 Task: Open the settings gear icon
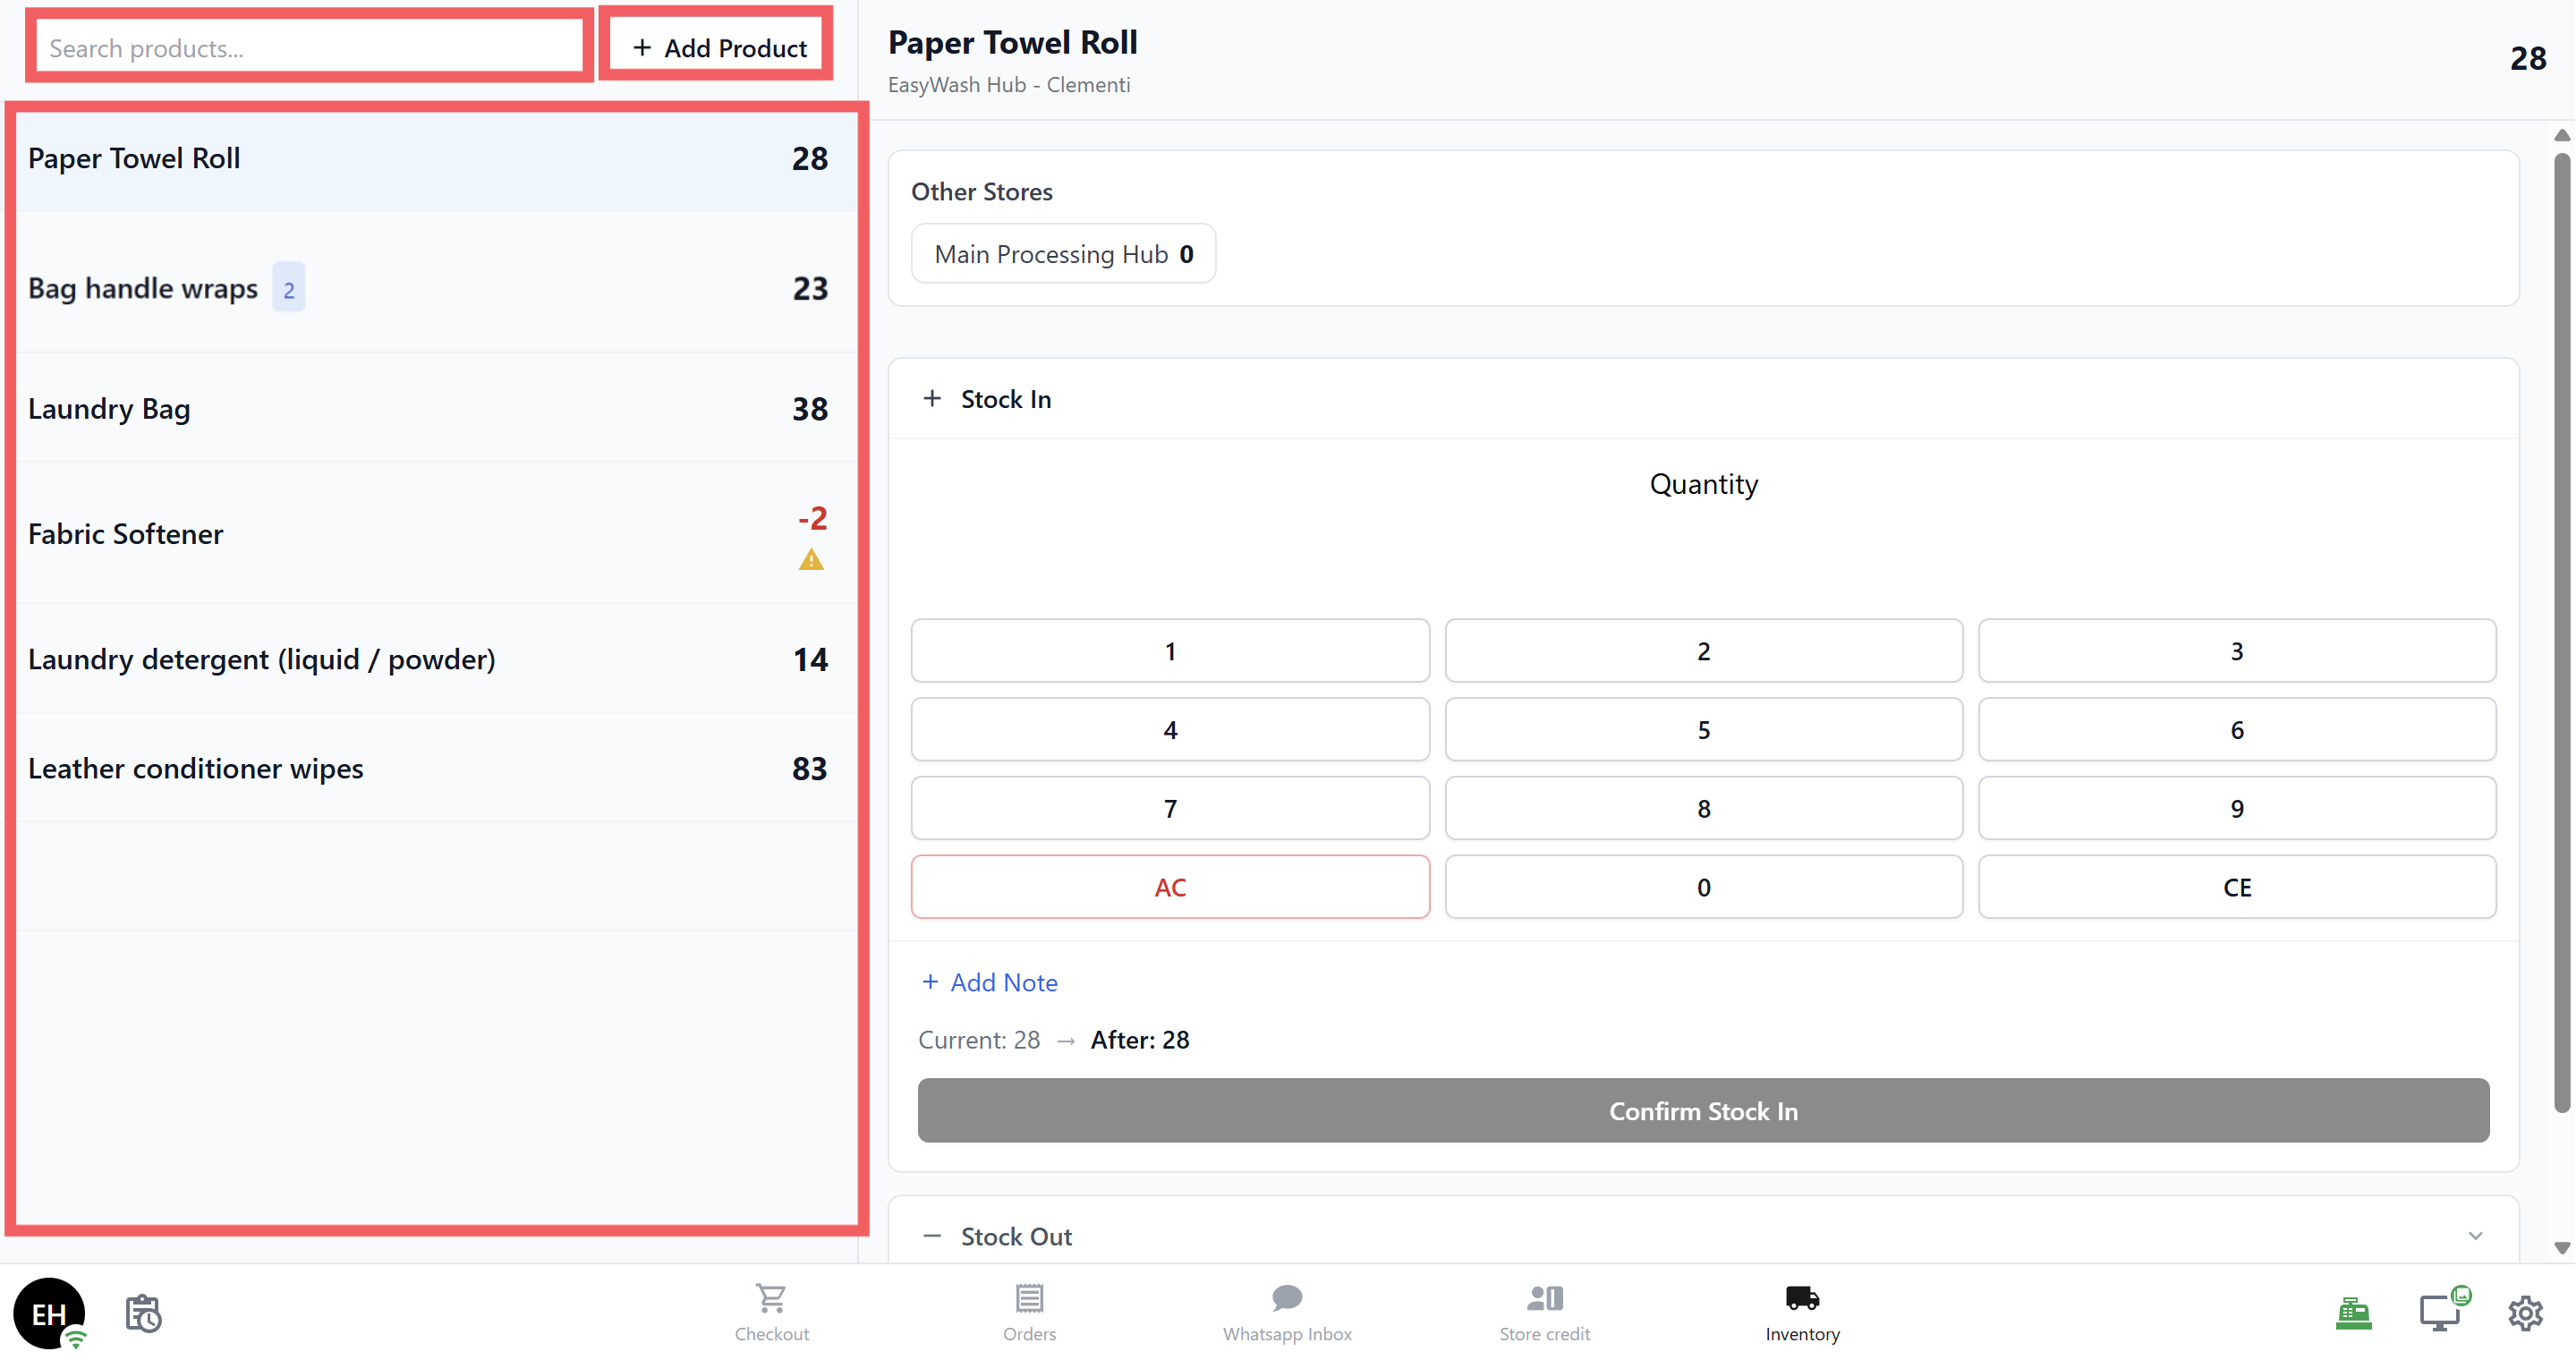[x=2525, y=1313]
